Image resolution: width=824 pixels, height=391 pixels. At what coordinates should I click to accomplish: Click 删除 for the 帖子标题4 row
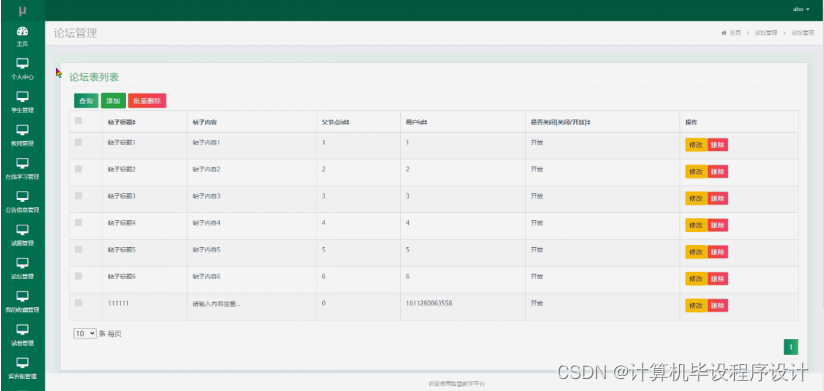717,225
